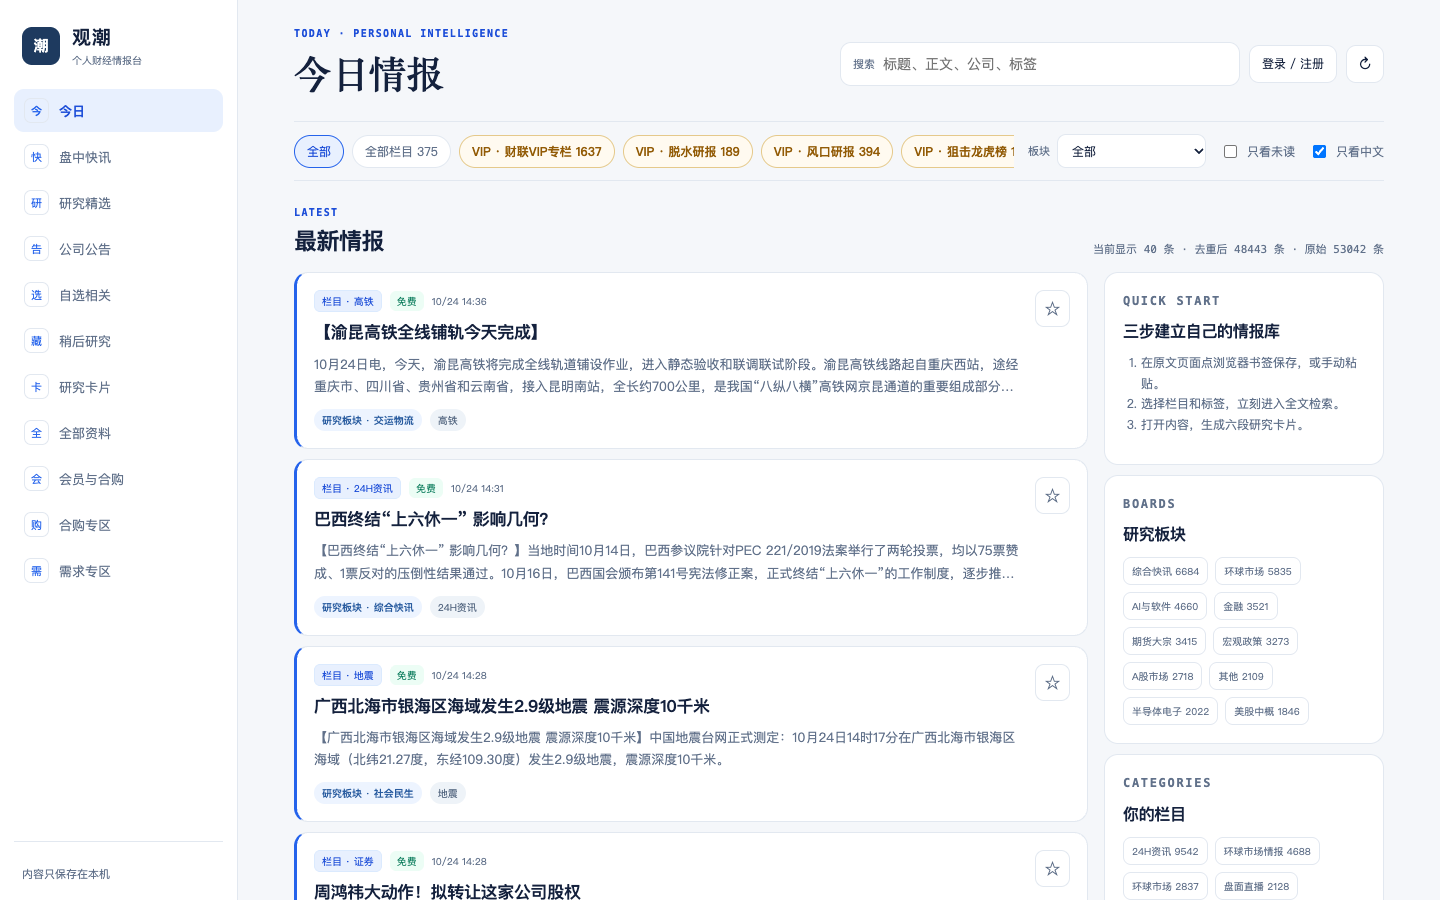Star the 巴西终结上六休一 article
Screen dimensions: 1440x900
(x=1052, y=496)
